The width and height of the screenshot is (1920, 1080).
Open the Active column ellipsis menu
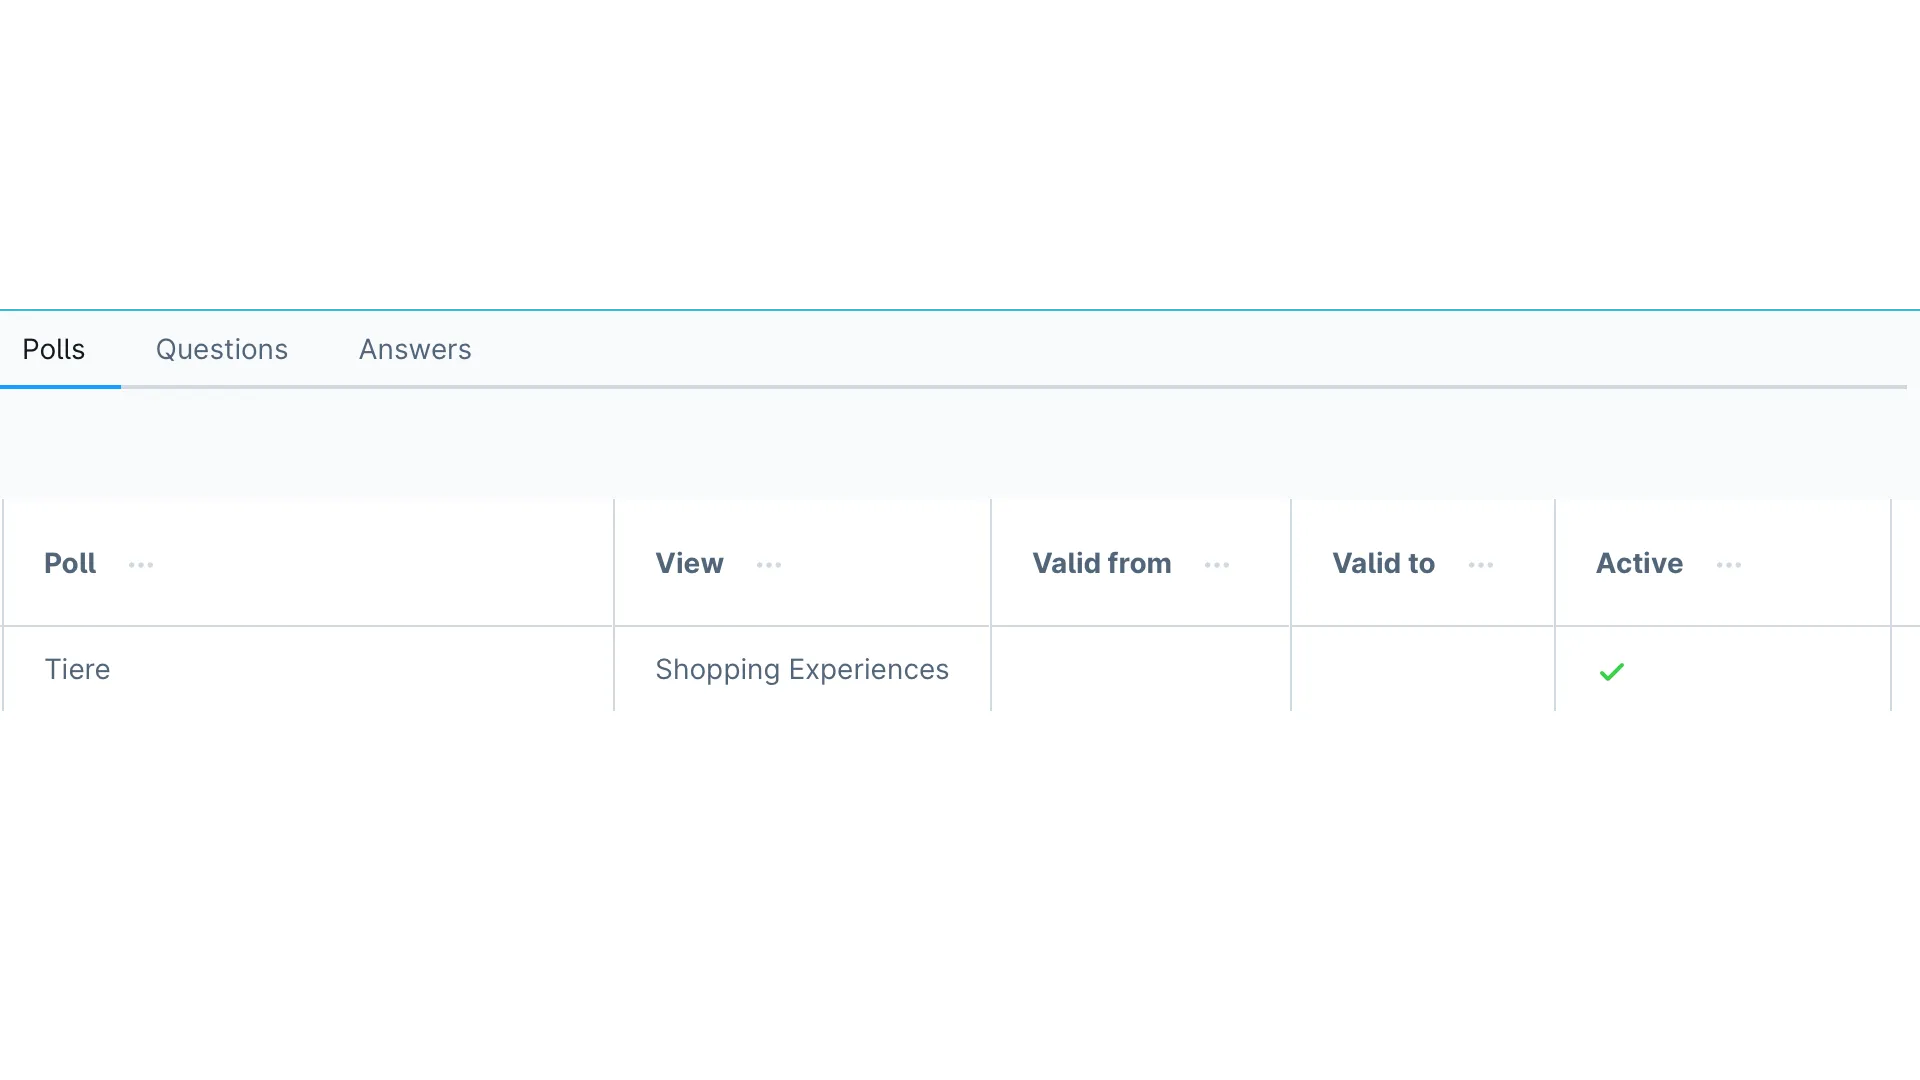[x=1729, y=565]
